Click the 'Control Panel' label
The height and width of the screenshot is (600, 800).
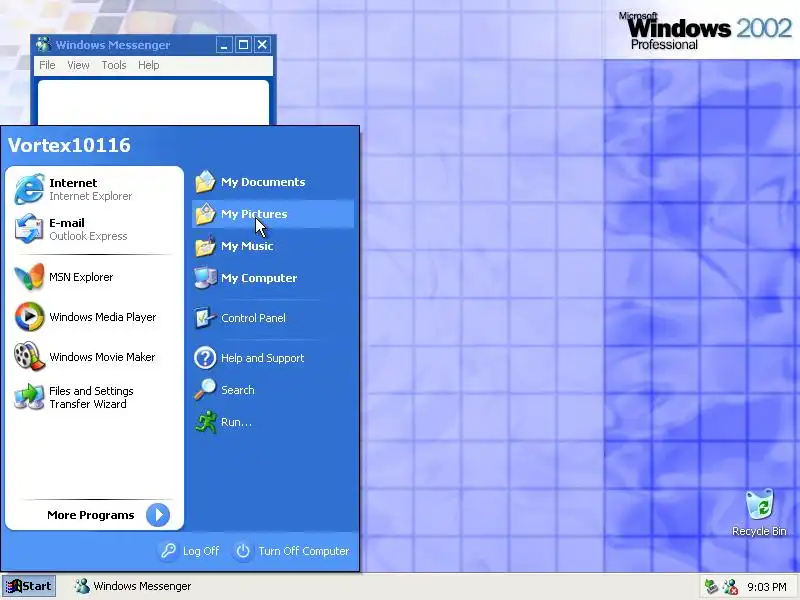[253, 318]
